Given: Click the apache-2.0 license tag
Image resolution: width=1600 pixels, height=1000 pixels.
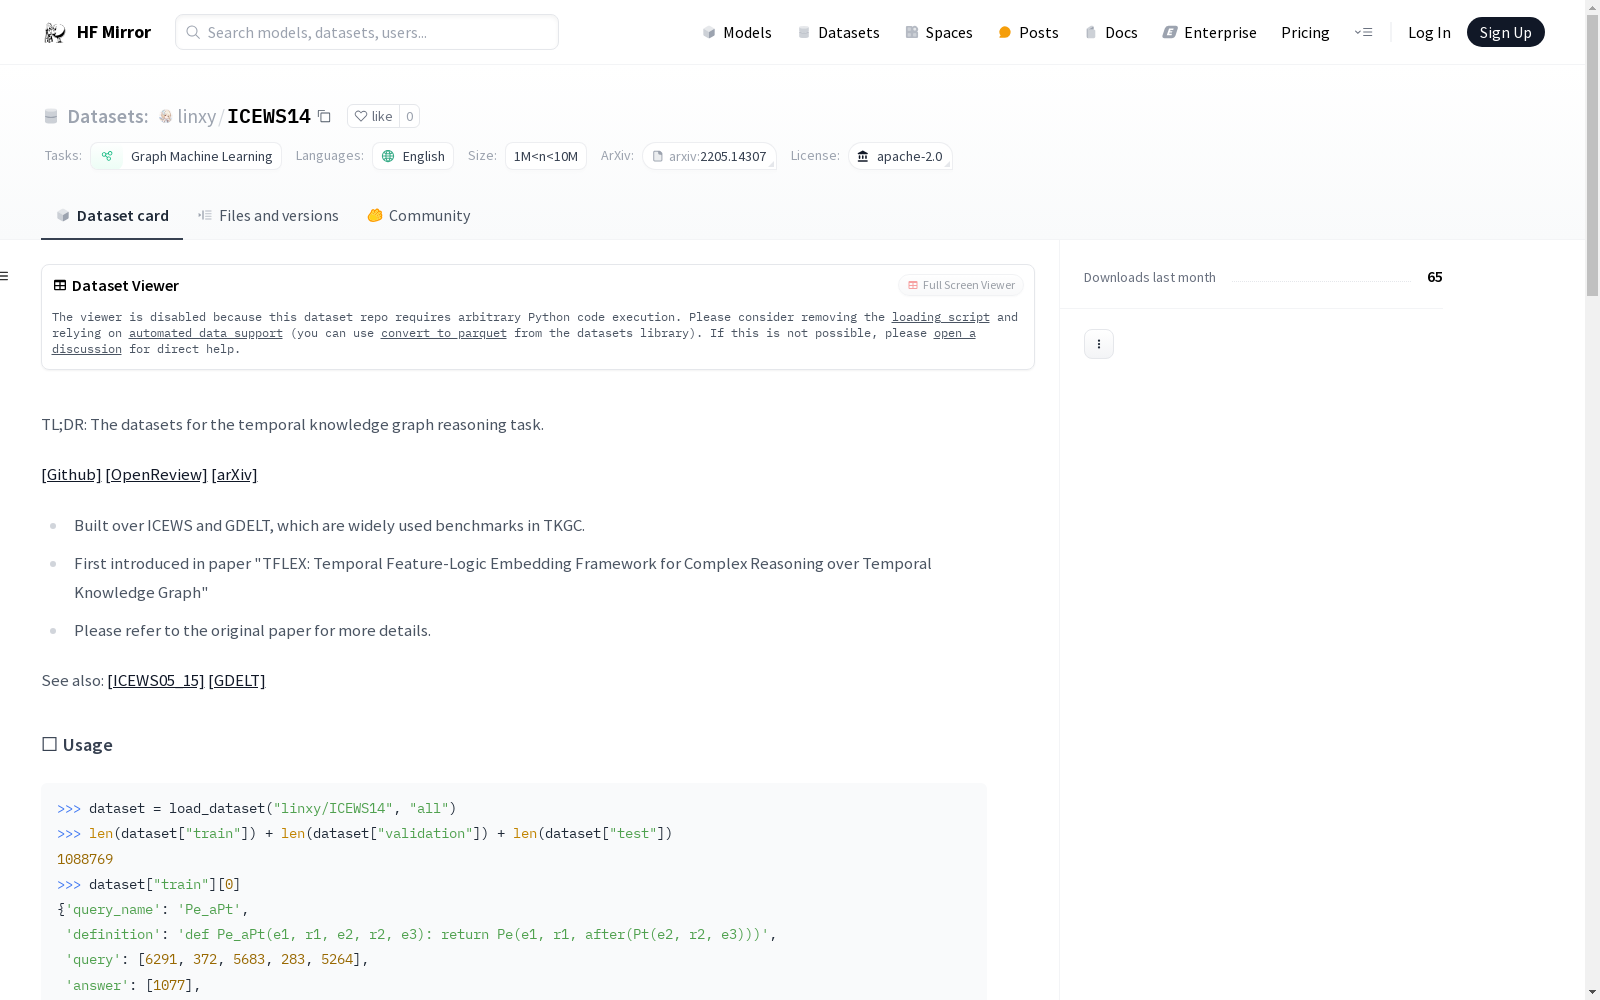Looking at the screenshot, I should [900, 156].
